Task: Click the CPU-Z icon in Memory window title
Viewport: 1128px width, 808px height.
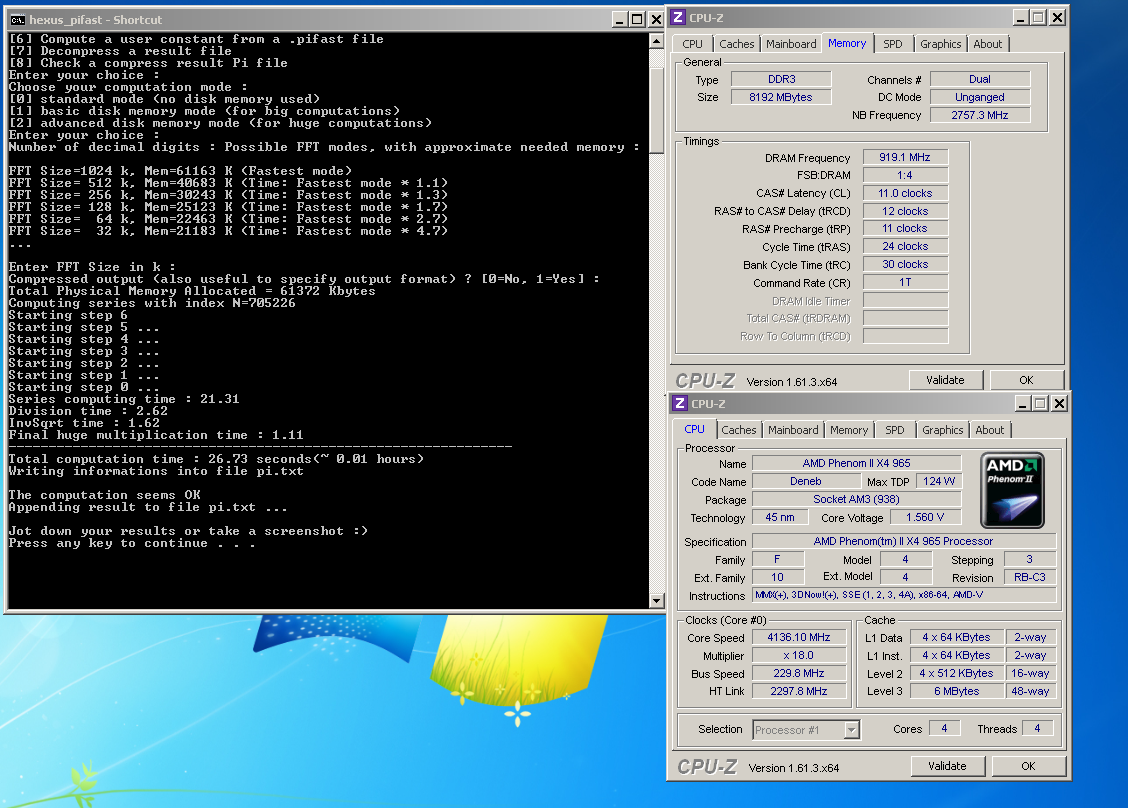Action: tap(678, 18)
